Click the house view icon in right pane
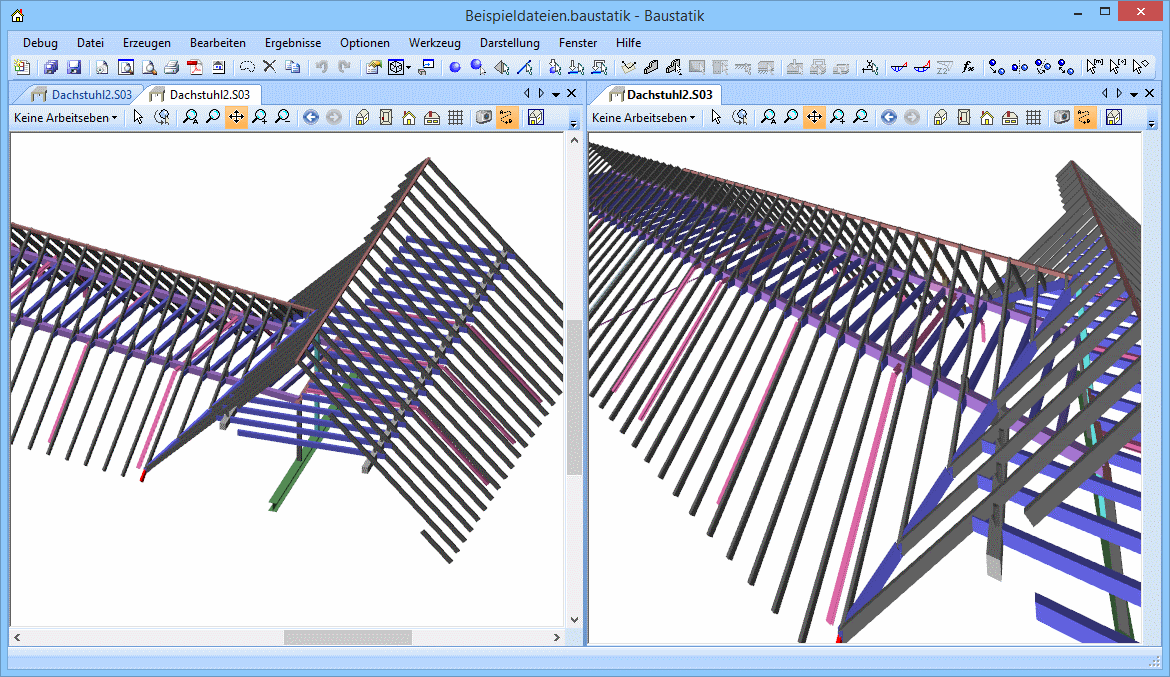Screen dimensions: 1170x677 (x=986, y=118)
